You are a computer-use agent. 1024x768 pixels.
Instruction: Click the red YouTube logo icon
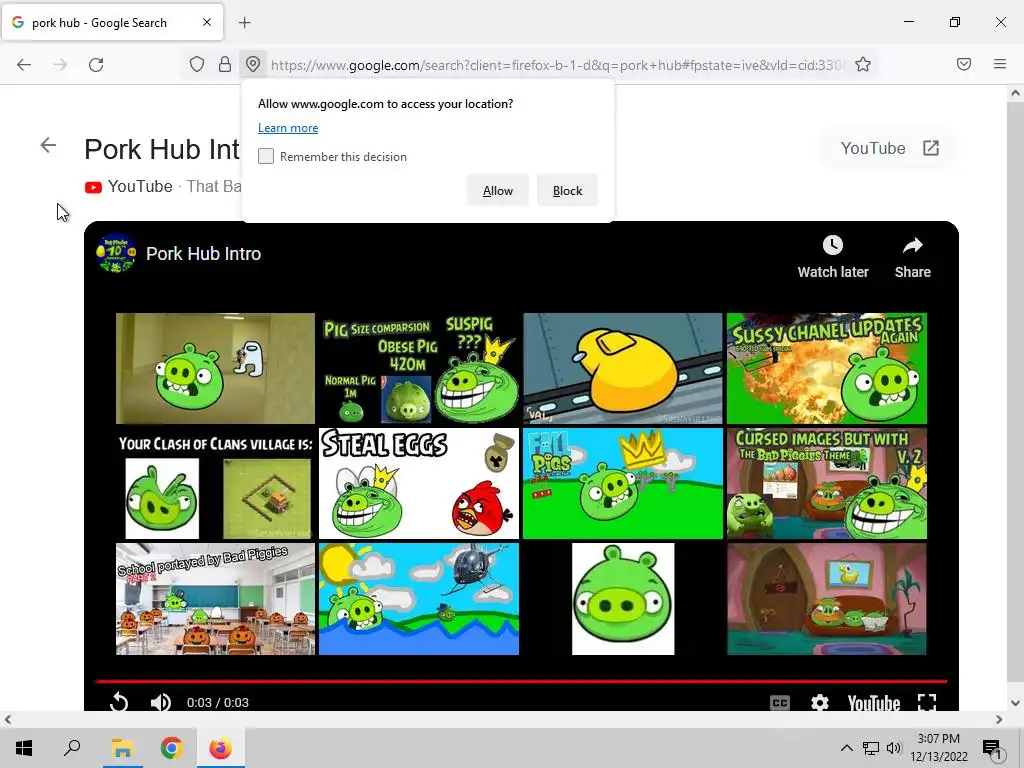click(93, 187)
